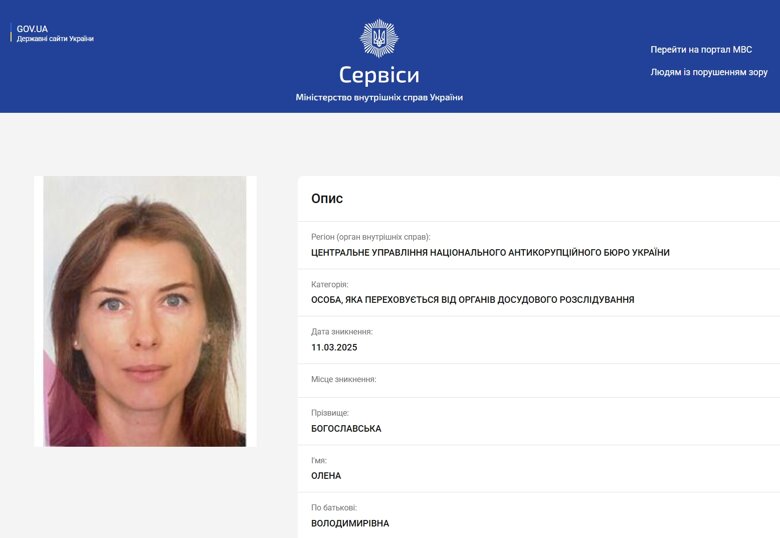Click the first name value ОЛЕНА

(x=326, y=476)
